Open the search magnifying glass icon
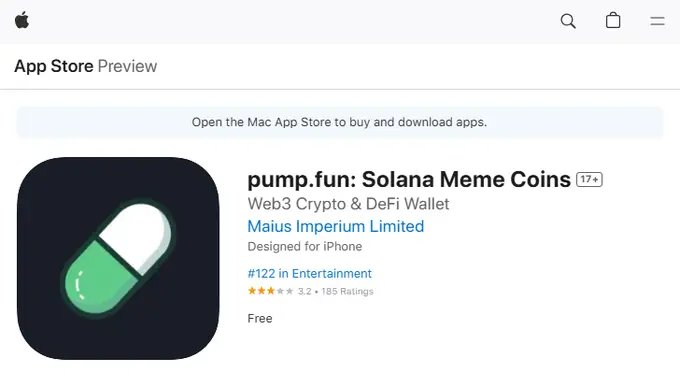 568,21
